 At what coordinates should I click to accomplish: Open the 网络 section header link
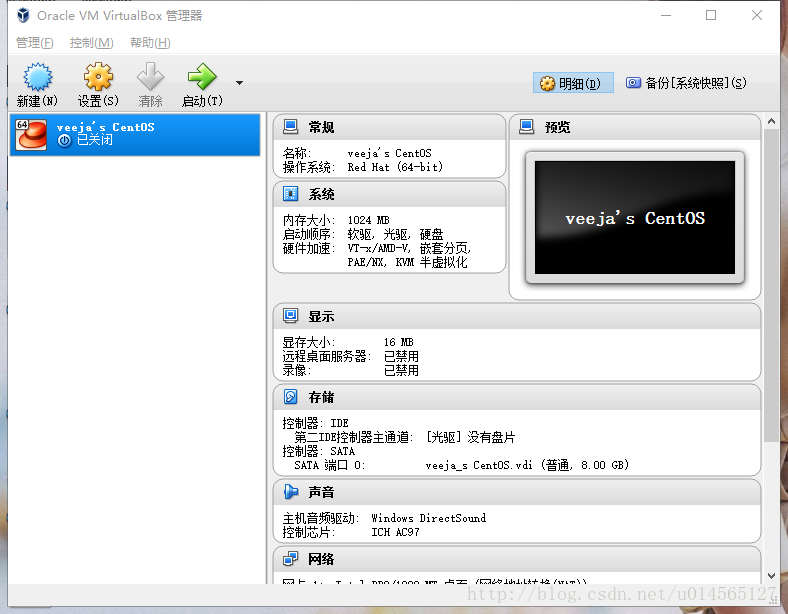321,559
